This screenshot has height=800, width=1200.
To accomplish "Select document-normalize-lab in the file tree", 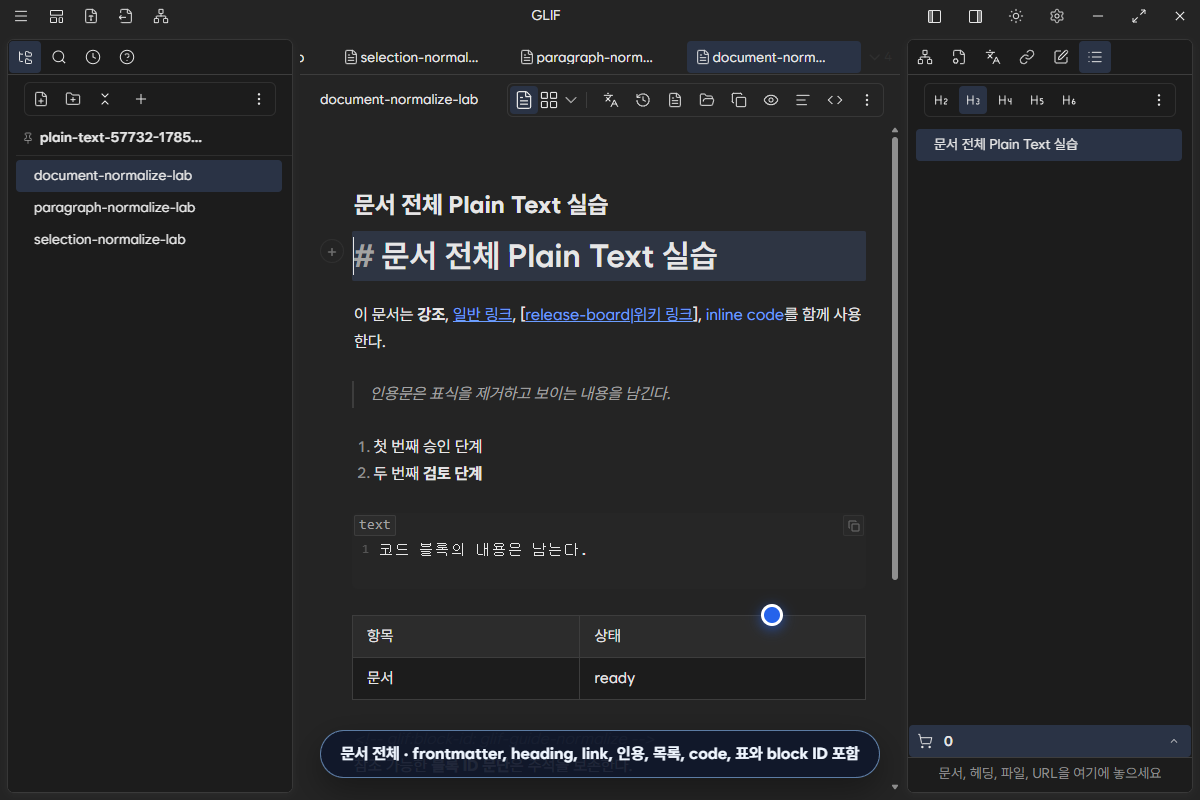I will tap(149, 175).
